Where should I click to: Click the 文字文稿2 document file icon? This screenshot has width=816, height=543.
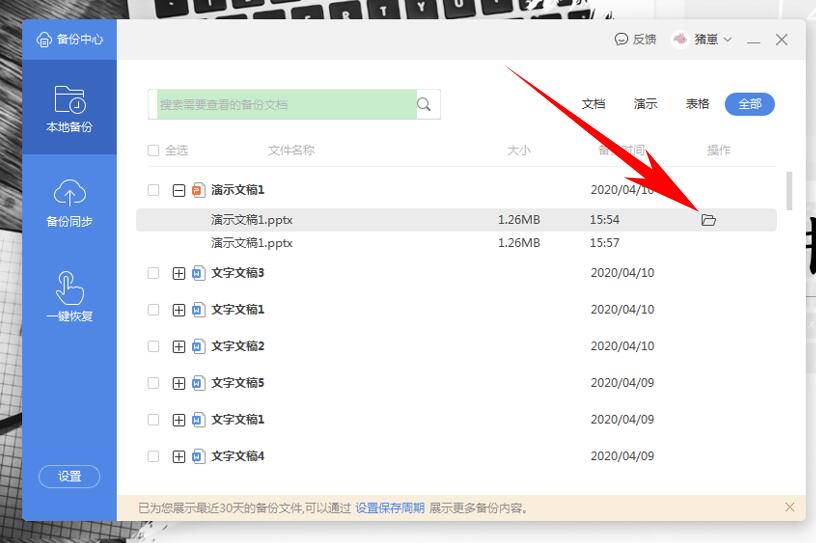[198, 346]
